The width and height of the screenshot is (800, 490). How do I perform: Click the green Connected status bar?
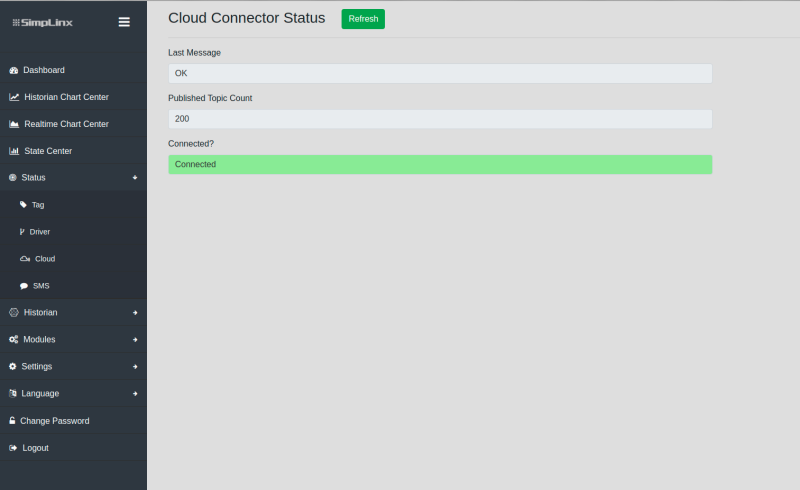point(440,164)
